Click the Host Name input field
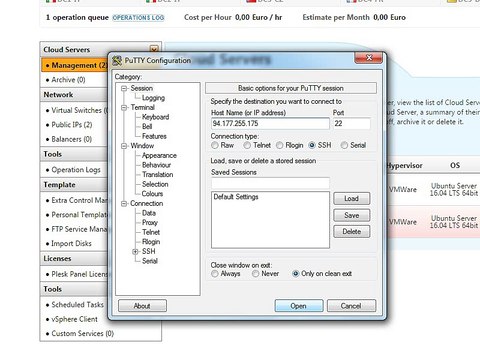Viewport: 480px width, 360px height. [270, 124]
